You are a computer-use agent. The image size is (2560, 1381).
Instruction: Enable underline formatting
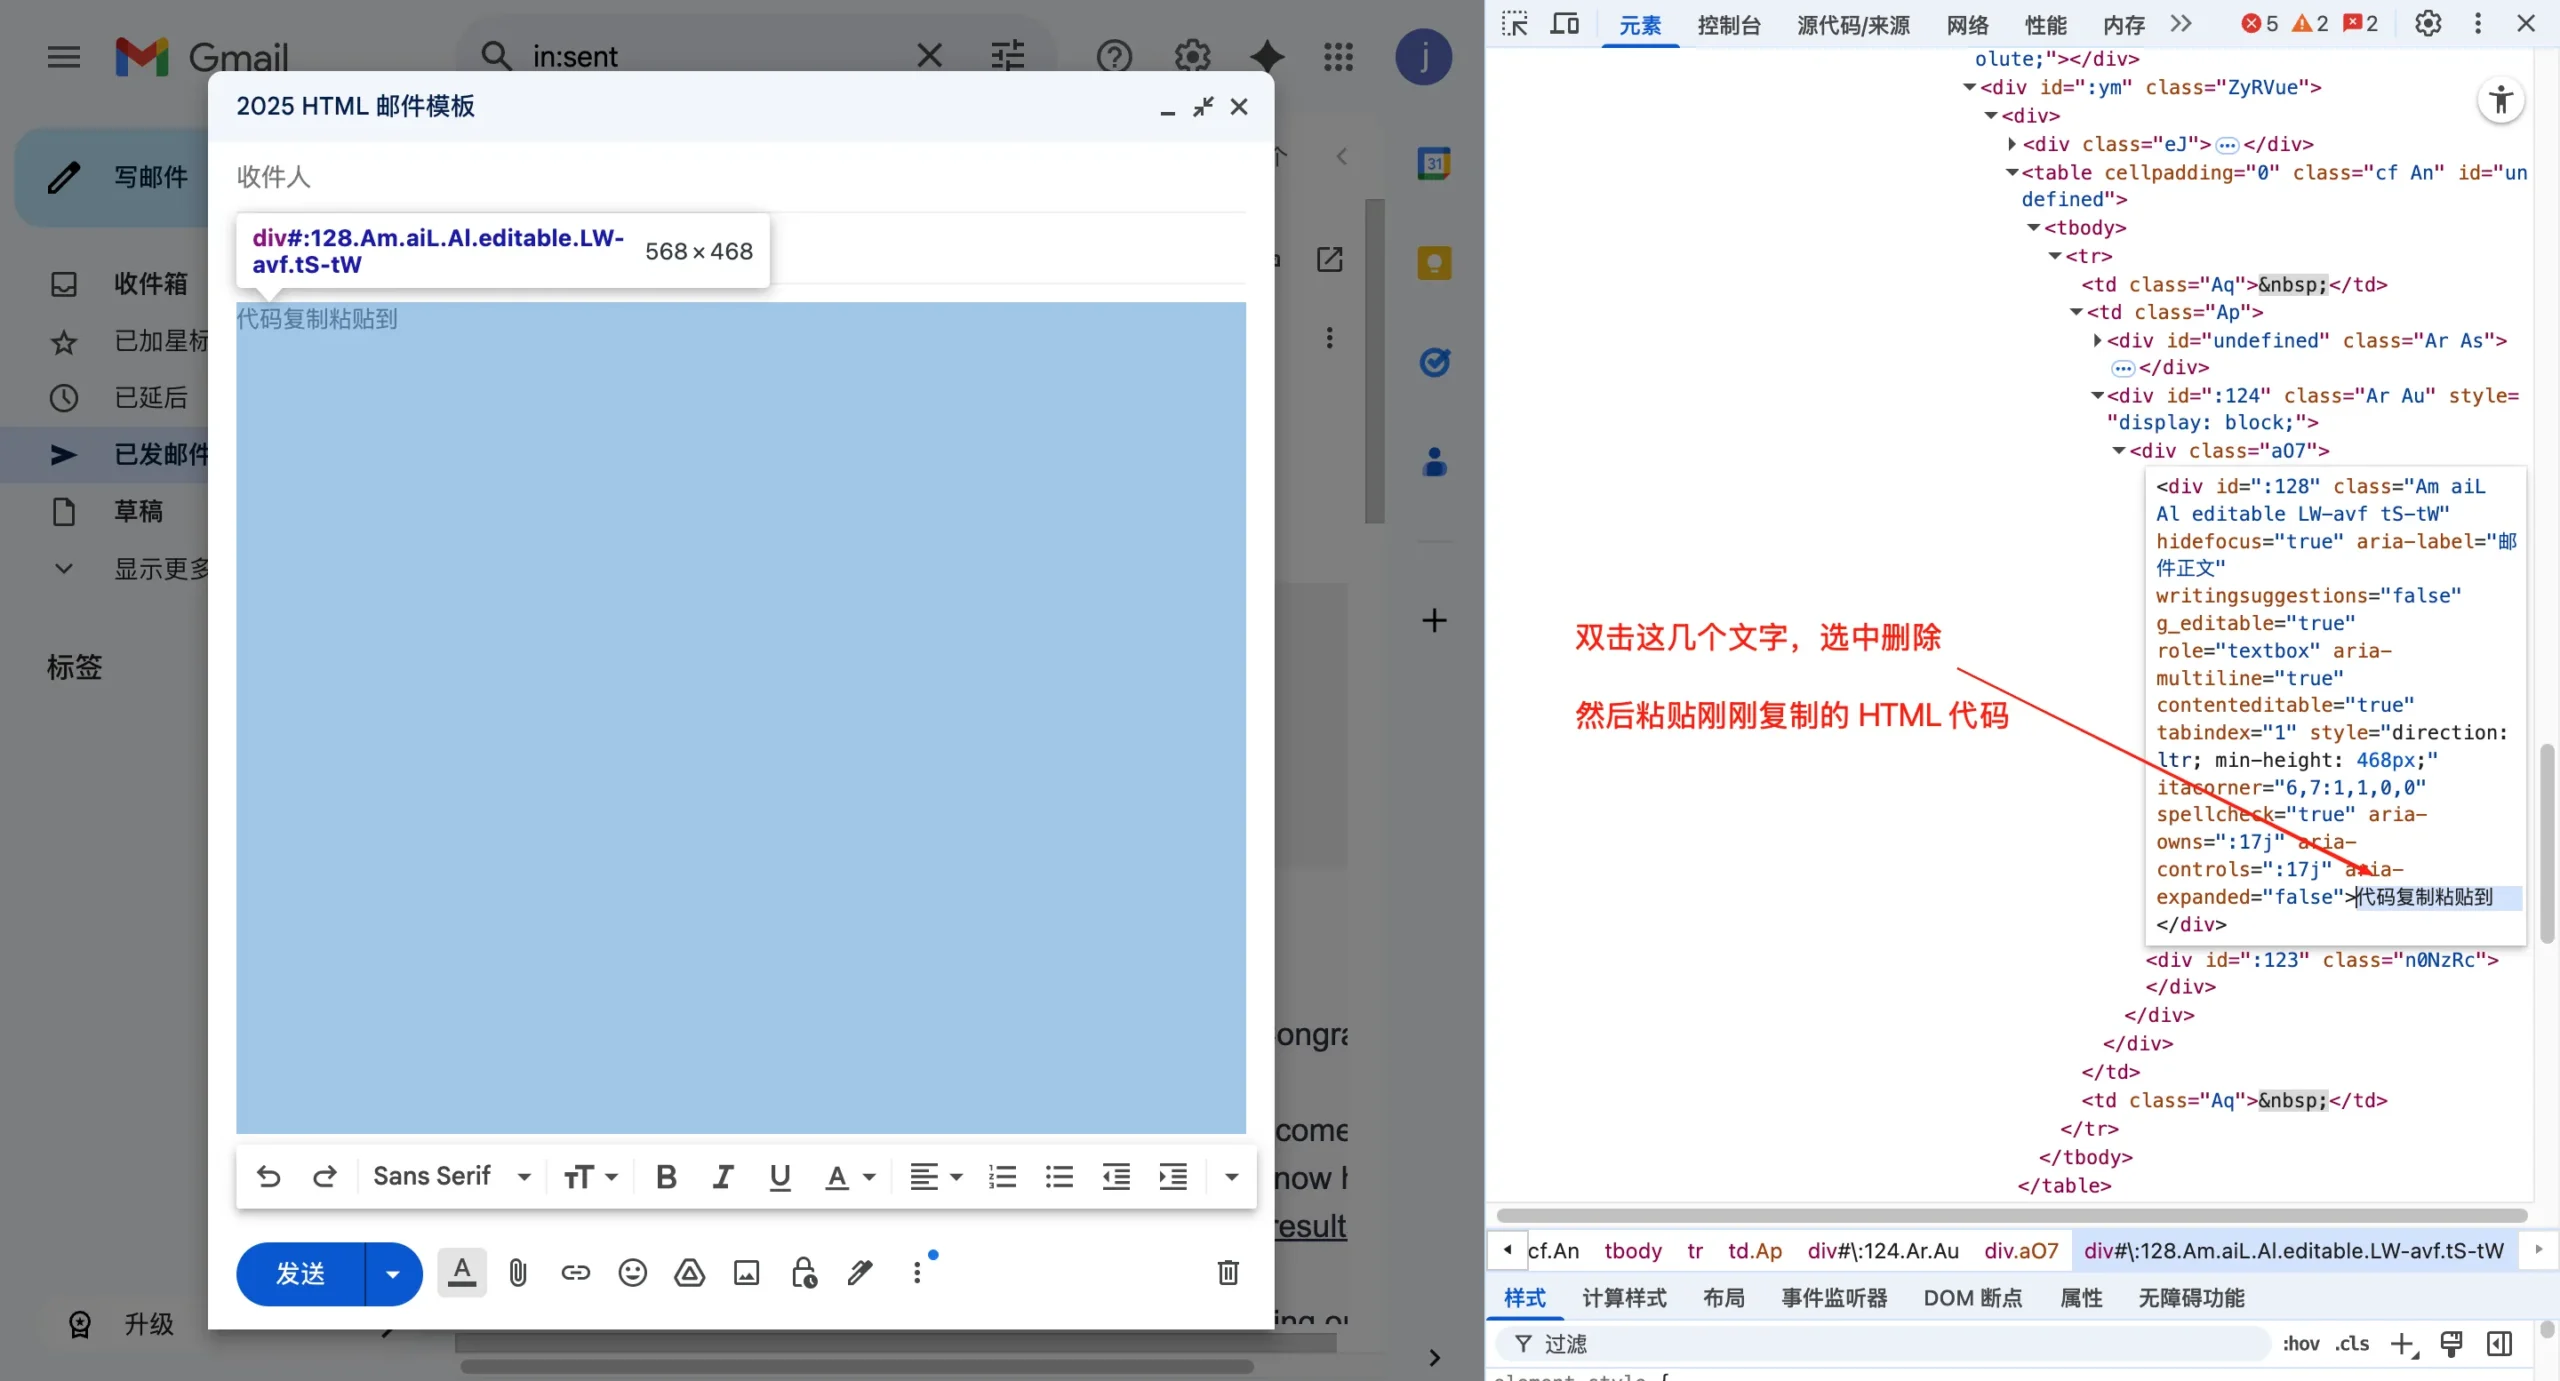[x=779, y=1177]
